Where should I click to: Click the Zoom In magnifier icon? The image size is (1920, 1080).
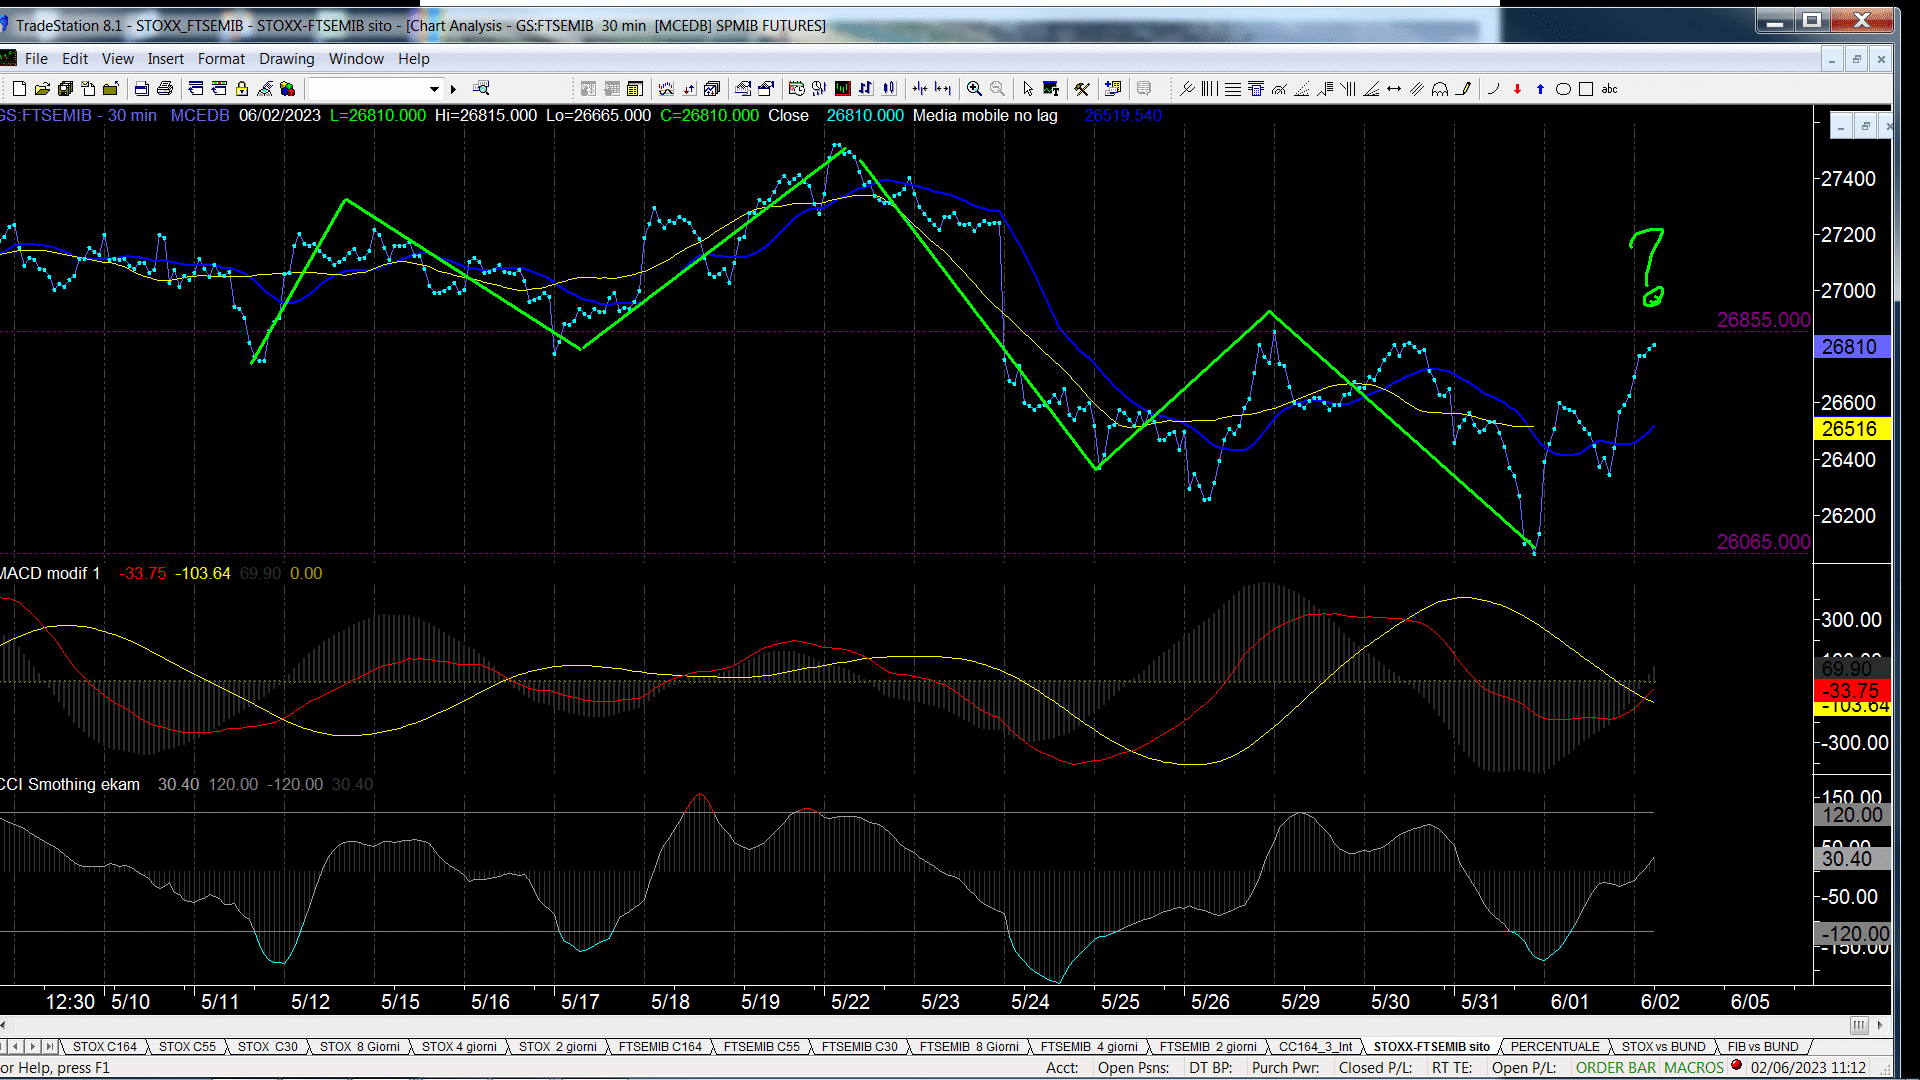click(x=974, y=89)
